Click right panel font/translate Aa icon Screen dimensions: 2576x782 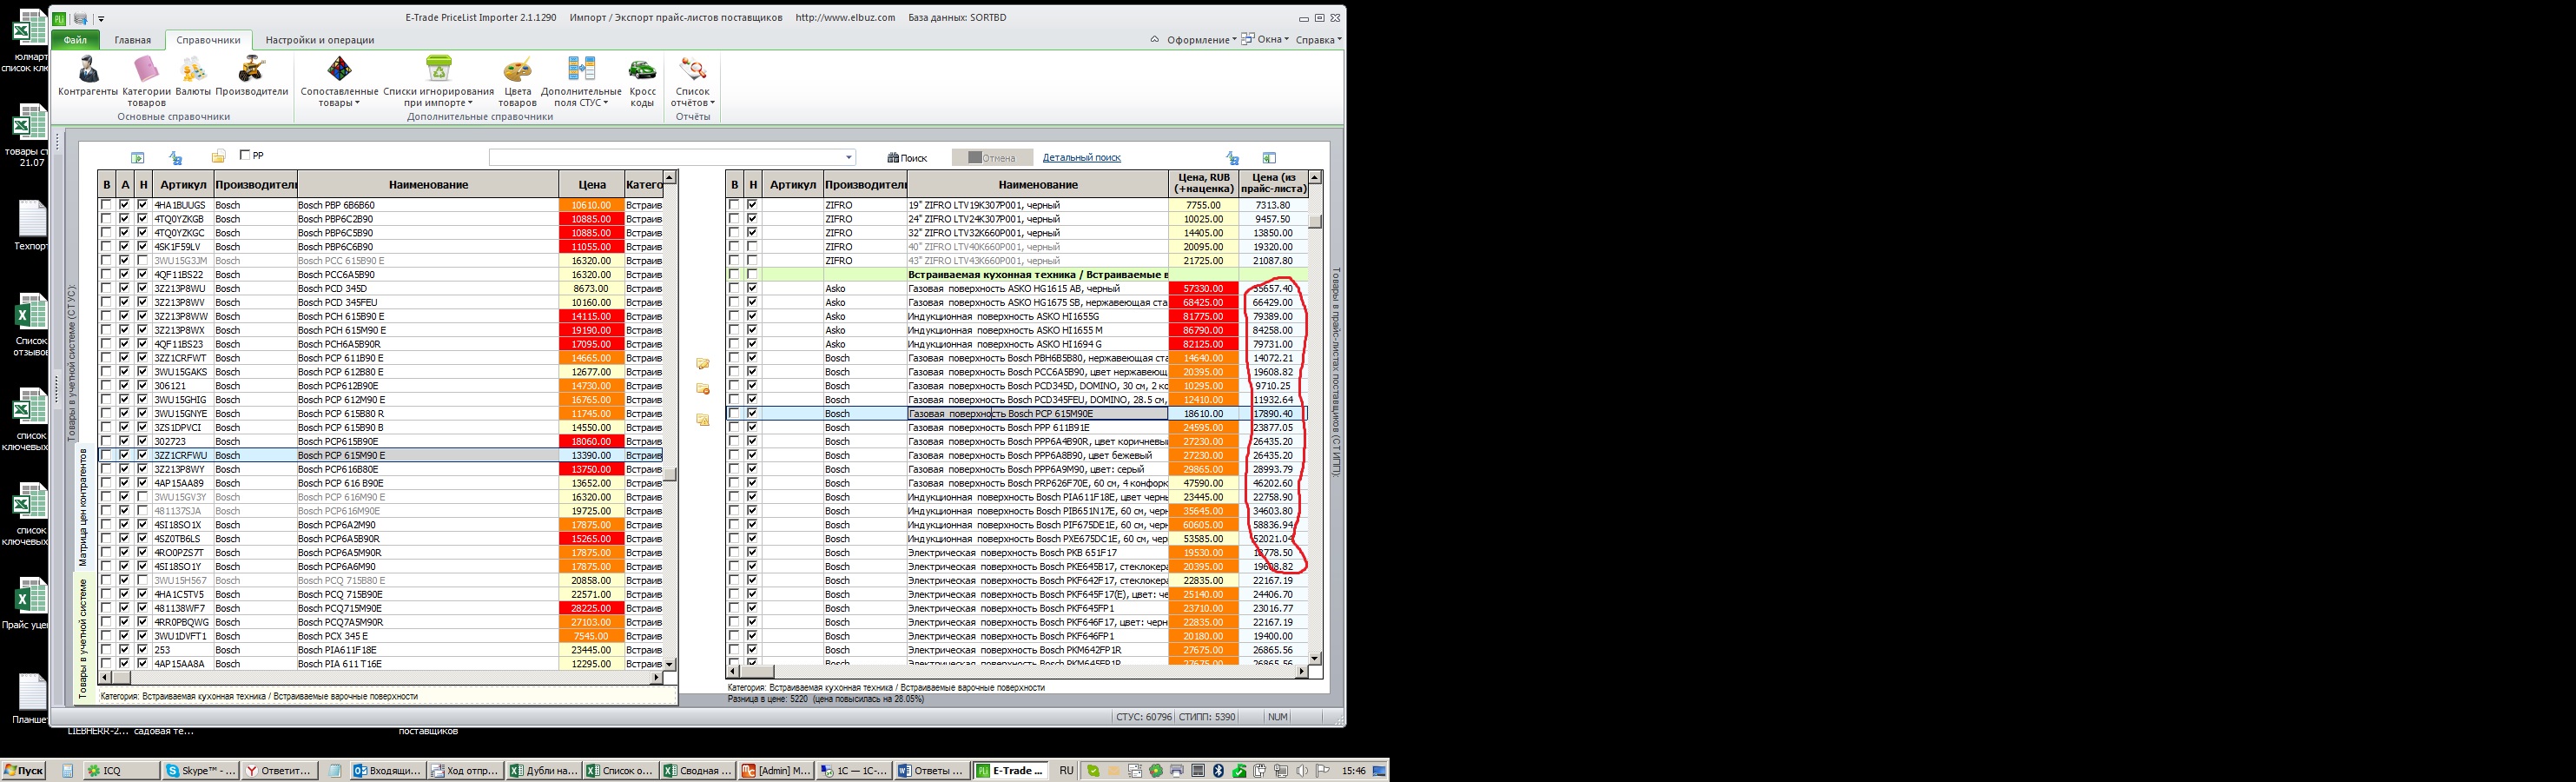coord(1232,158)
